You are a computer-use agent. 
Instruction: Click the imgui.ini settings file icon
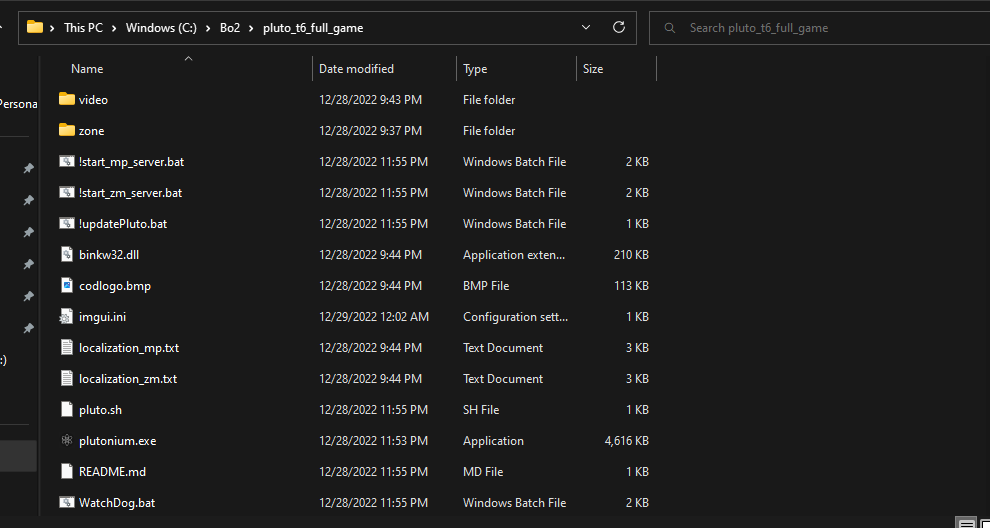pyautogui.click(x=67, y=316)
